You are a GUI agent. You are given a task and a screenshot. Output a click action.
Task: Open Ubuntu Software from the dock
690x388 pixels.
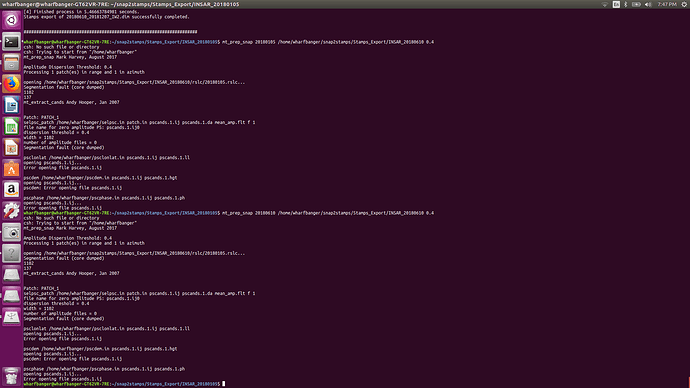11,168
